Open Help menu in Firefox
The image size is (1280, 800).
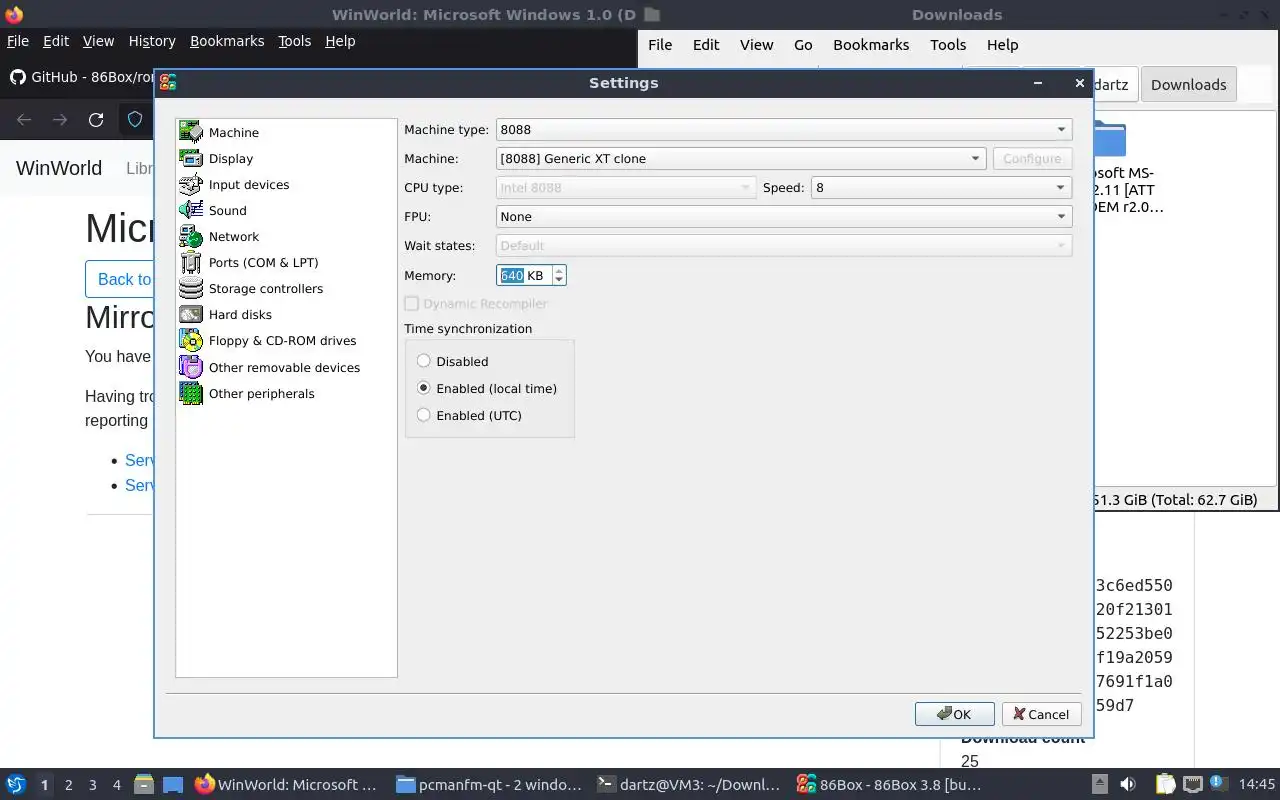point(340,41)
